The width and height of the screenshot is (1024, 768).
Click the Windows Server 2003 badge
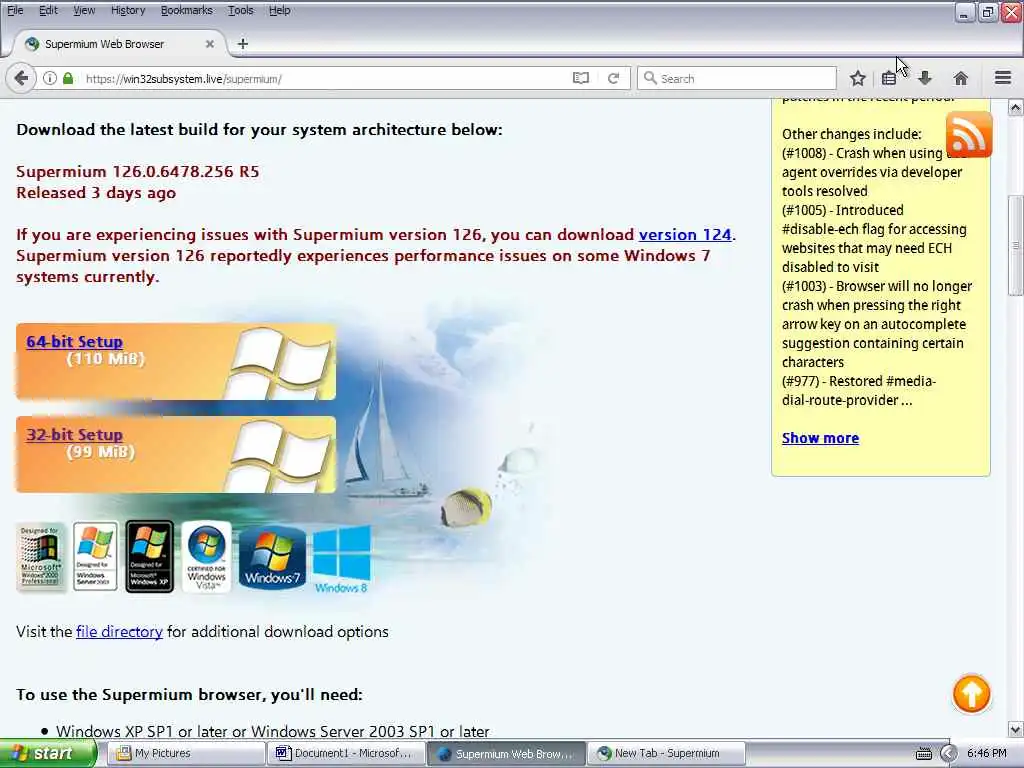[95, 556]
